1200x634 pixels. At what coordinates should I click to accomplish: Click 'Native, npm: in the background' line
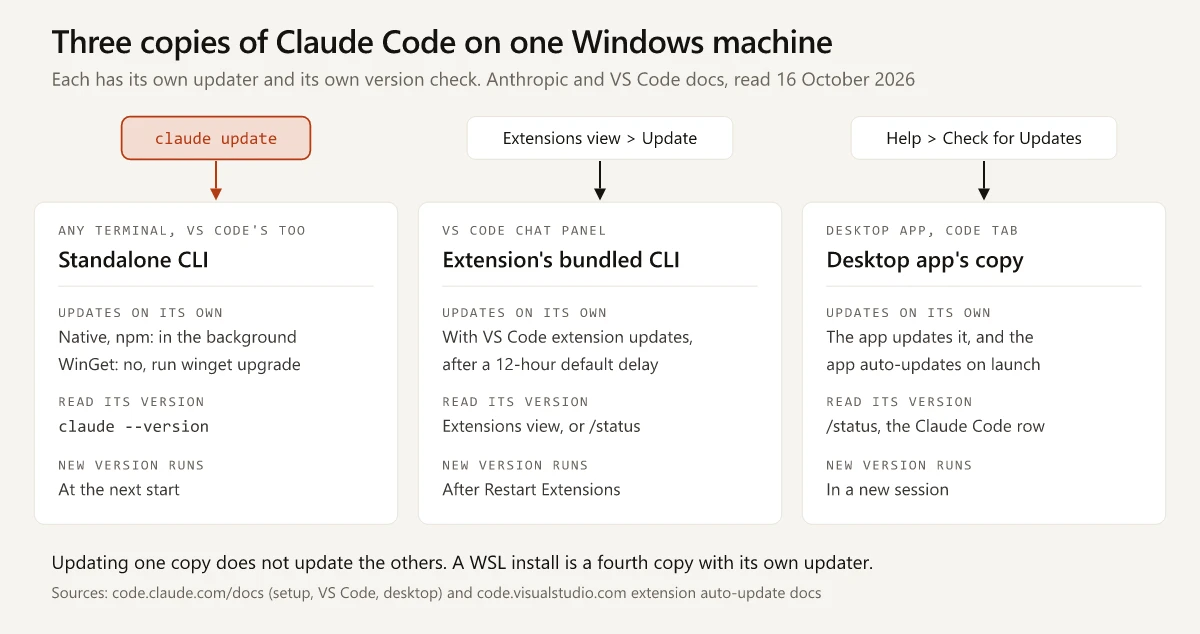click(x=177, y=337)
